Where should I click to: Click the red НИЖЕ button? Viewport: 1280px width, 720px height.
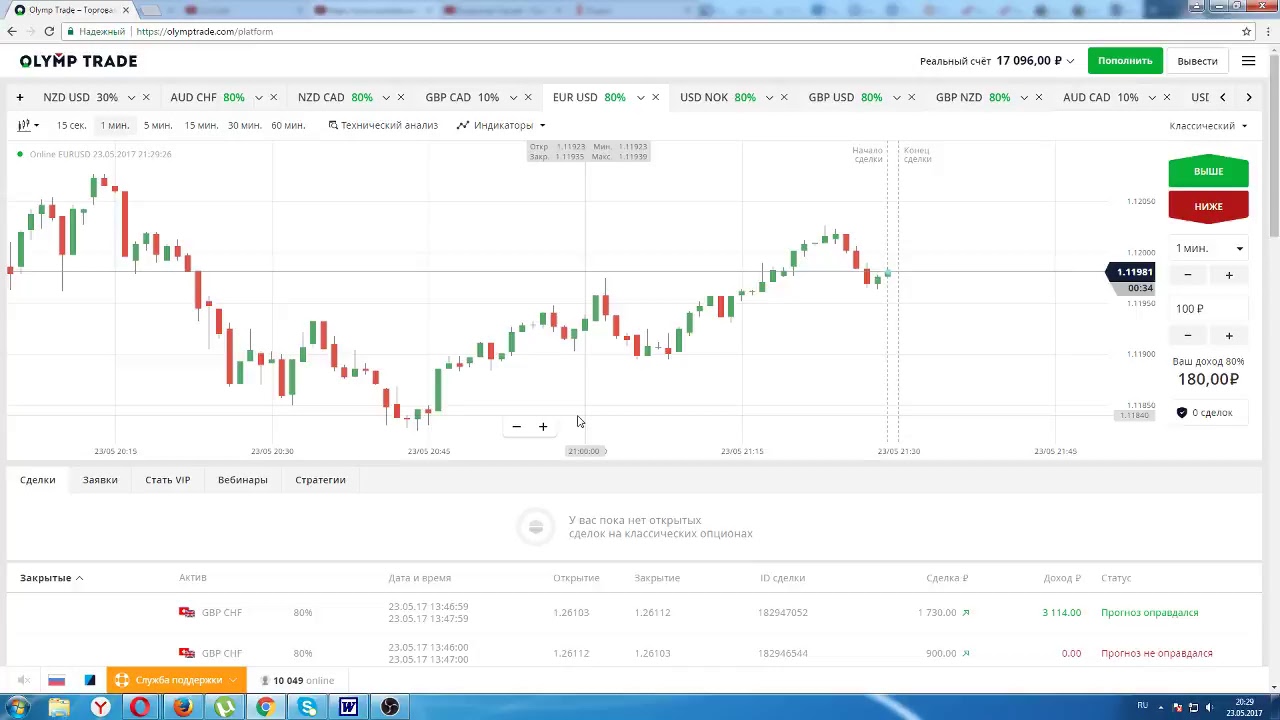point(1208,206)
